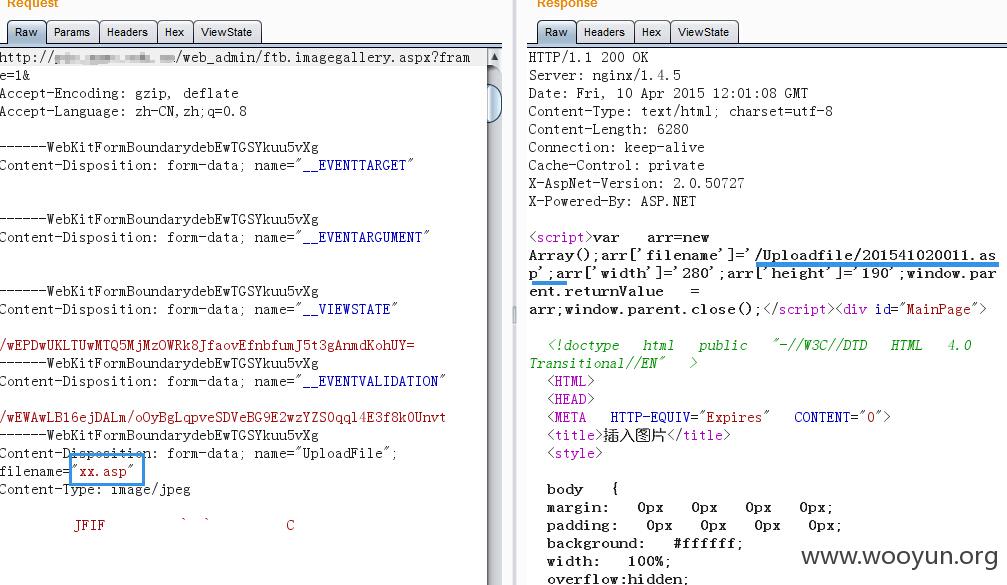Click the request URL ftb.imagegallery.aspx line
Image resolution: width=1007 pixels, height=585 pixels.
[235, 58]
